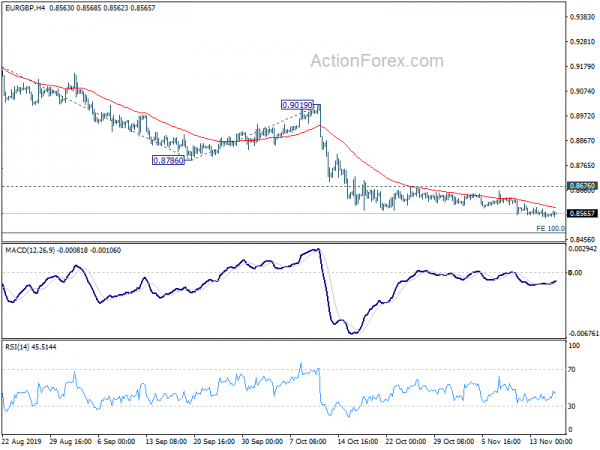Click the 13 Nov 00:00 time label

pyautogui.click(x=550, y=441)
